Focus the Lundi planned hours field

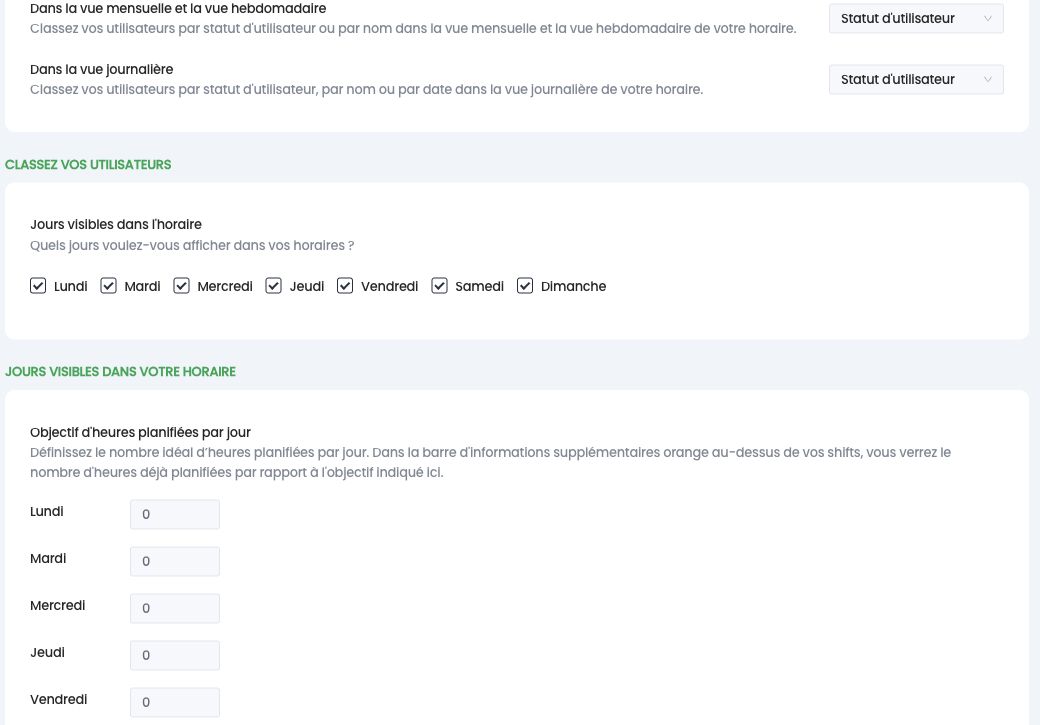tap(175, 514)
